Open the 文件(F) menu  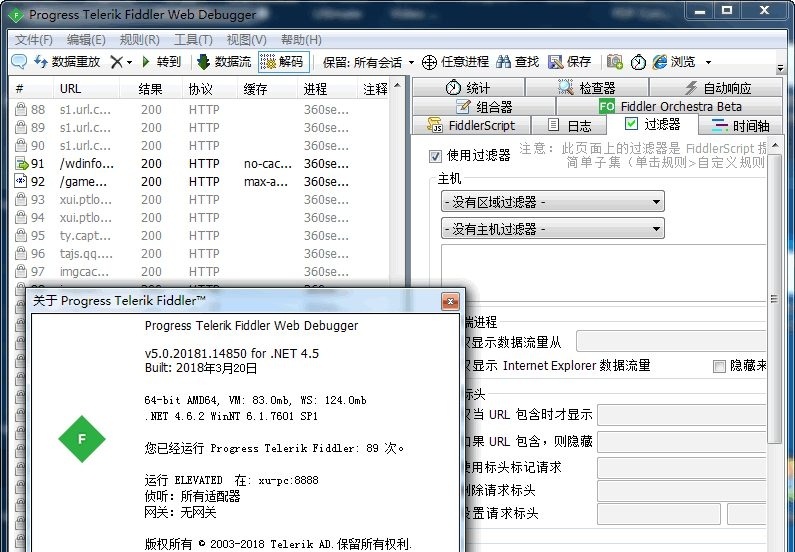pos(33,40)
